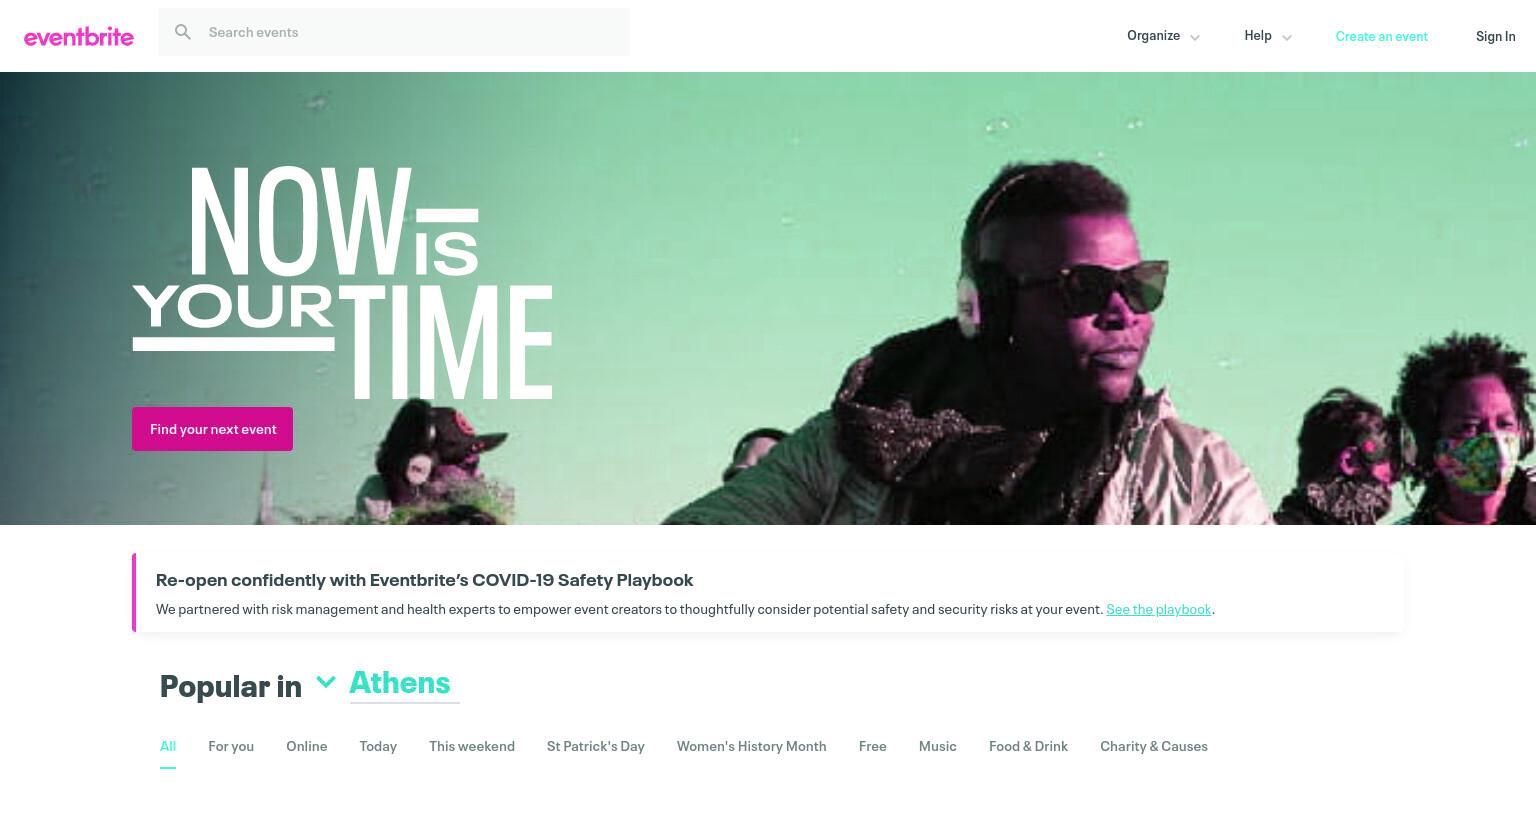Click the Eventbrite logo
Viewport: 1536px width, 816px height.
click(x=79, y=37)
